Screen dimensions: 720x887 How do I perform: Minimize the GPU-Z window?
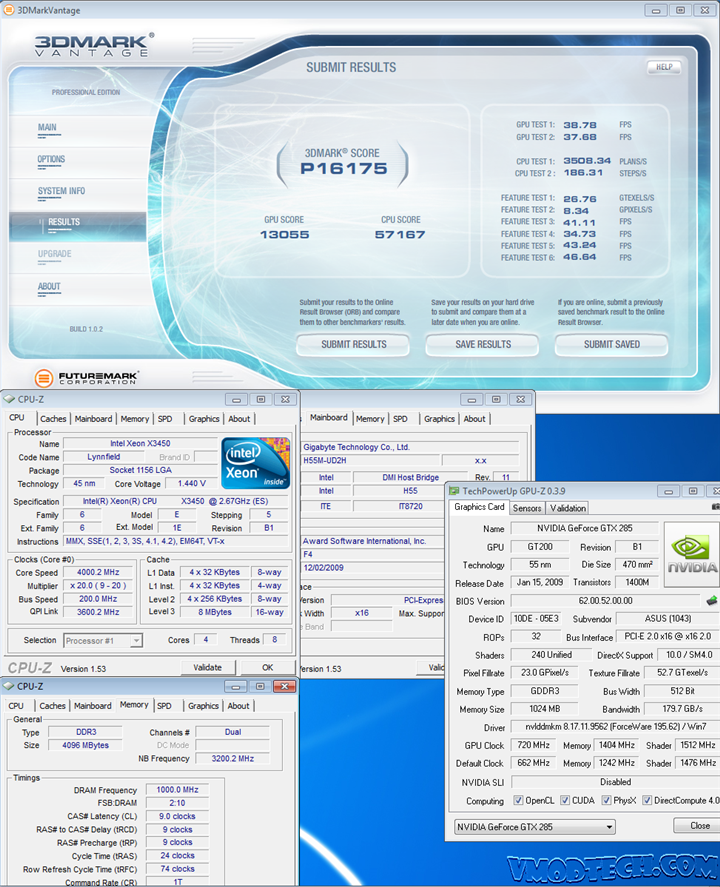(669, 491)
